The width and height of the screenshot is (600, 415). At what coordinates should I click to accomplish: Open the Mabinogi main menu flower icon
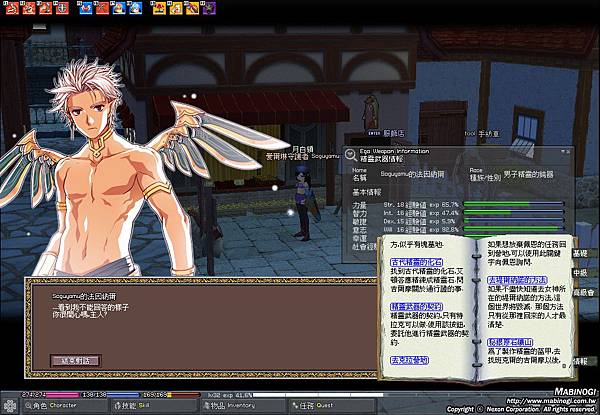tap(10, 406)
